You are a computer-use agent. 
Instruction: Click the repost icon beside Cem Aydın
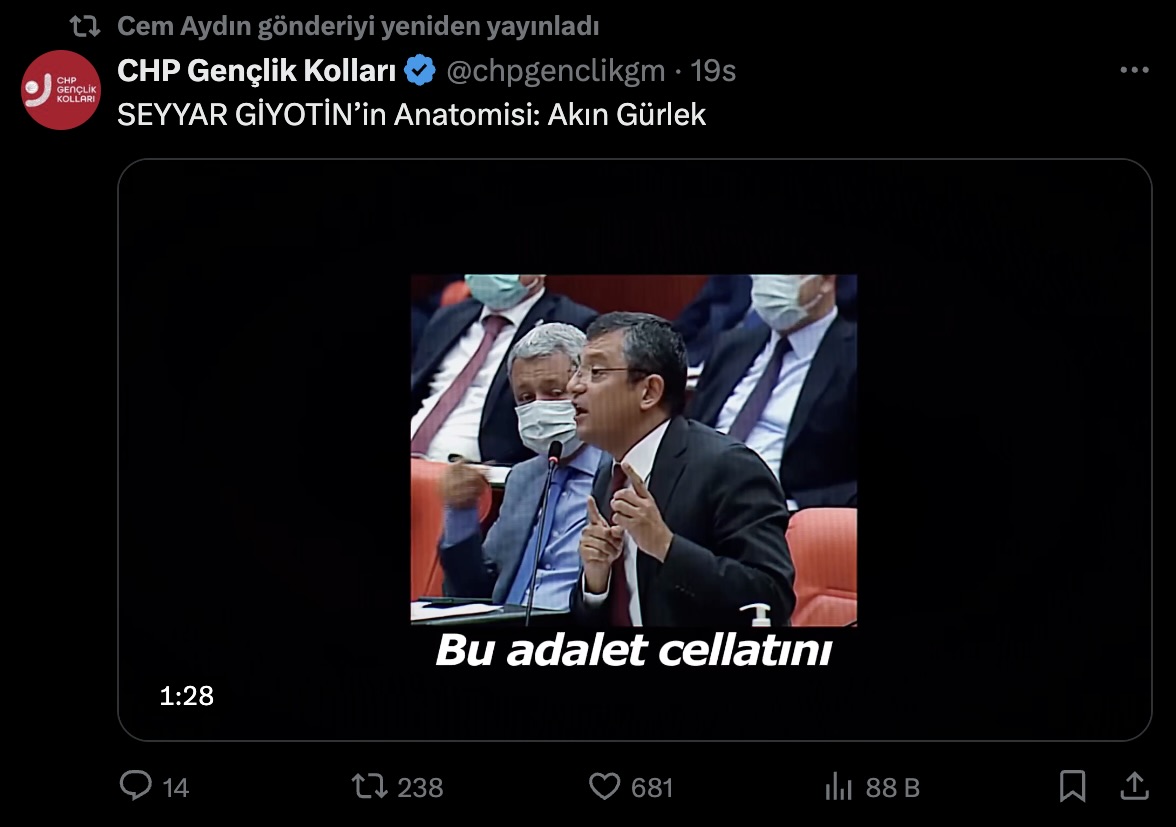pos(85,27)
